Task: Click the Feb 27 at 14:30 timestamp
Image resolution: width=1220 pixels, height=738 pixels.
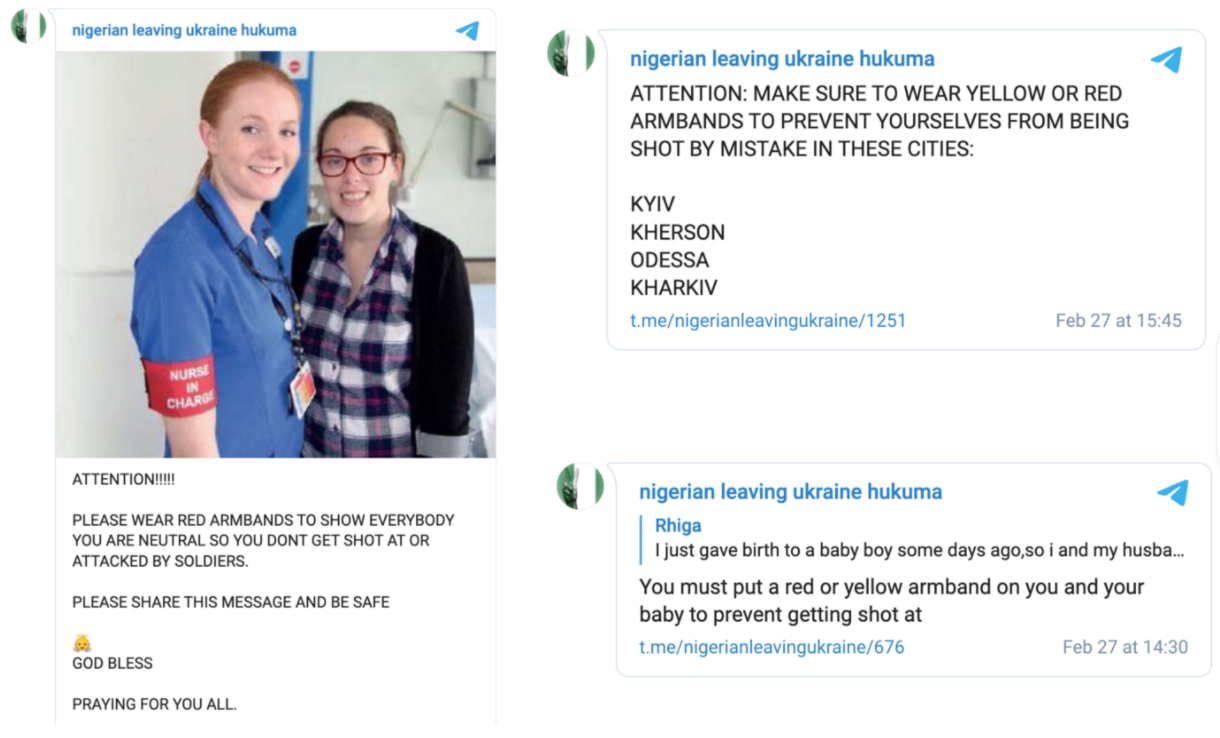Action: [x=1125, y=647]
